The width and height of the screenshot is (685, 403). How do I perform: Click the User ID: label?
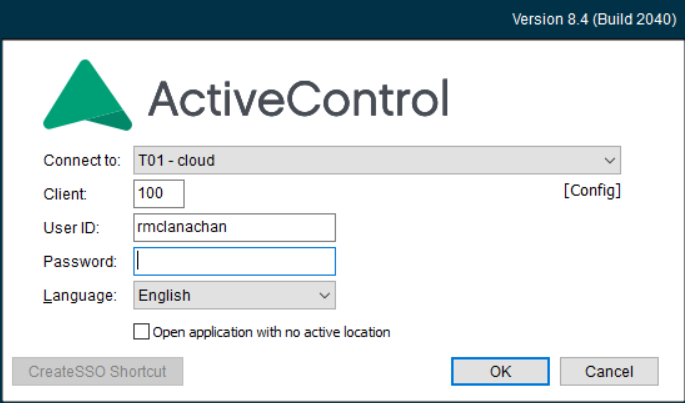[71, 228]
